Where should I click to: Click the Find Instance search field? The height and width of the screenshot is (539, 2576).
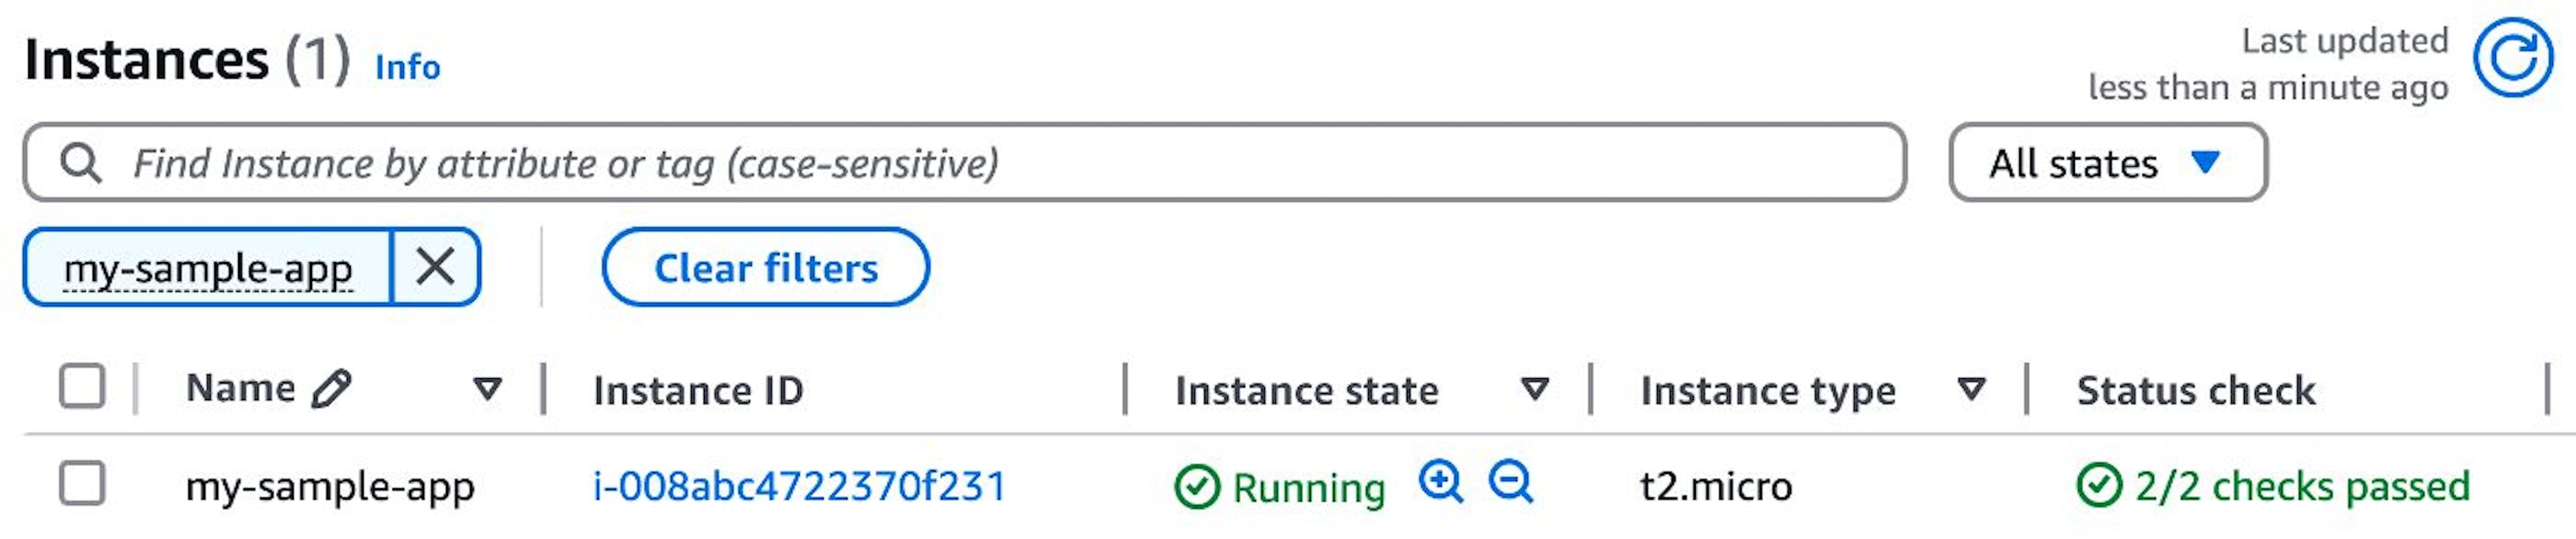1000,163
